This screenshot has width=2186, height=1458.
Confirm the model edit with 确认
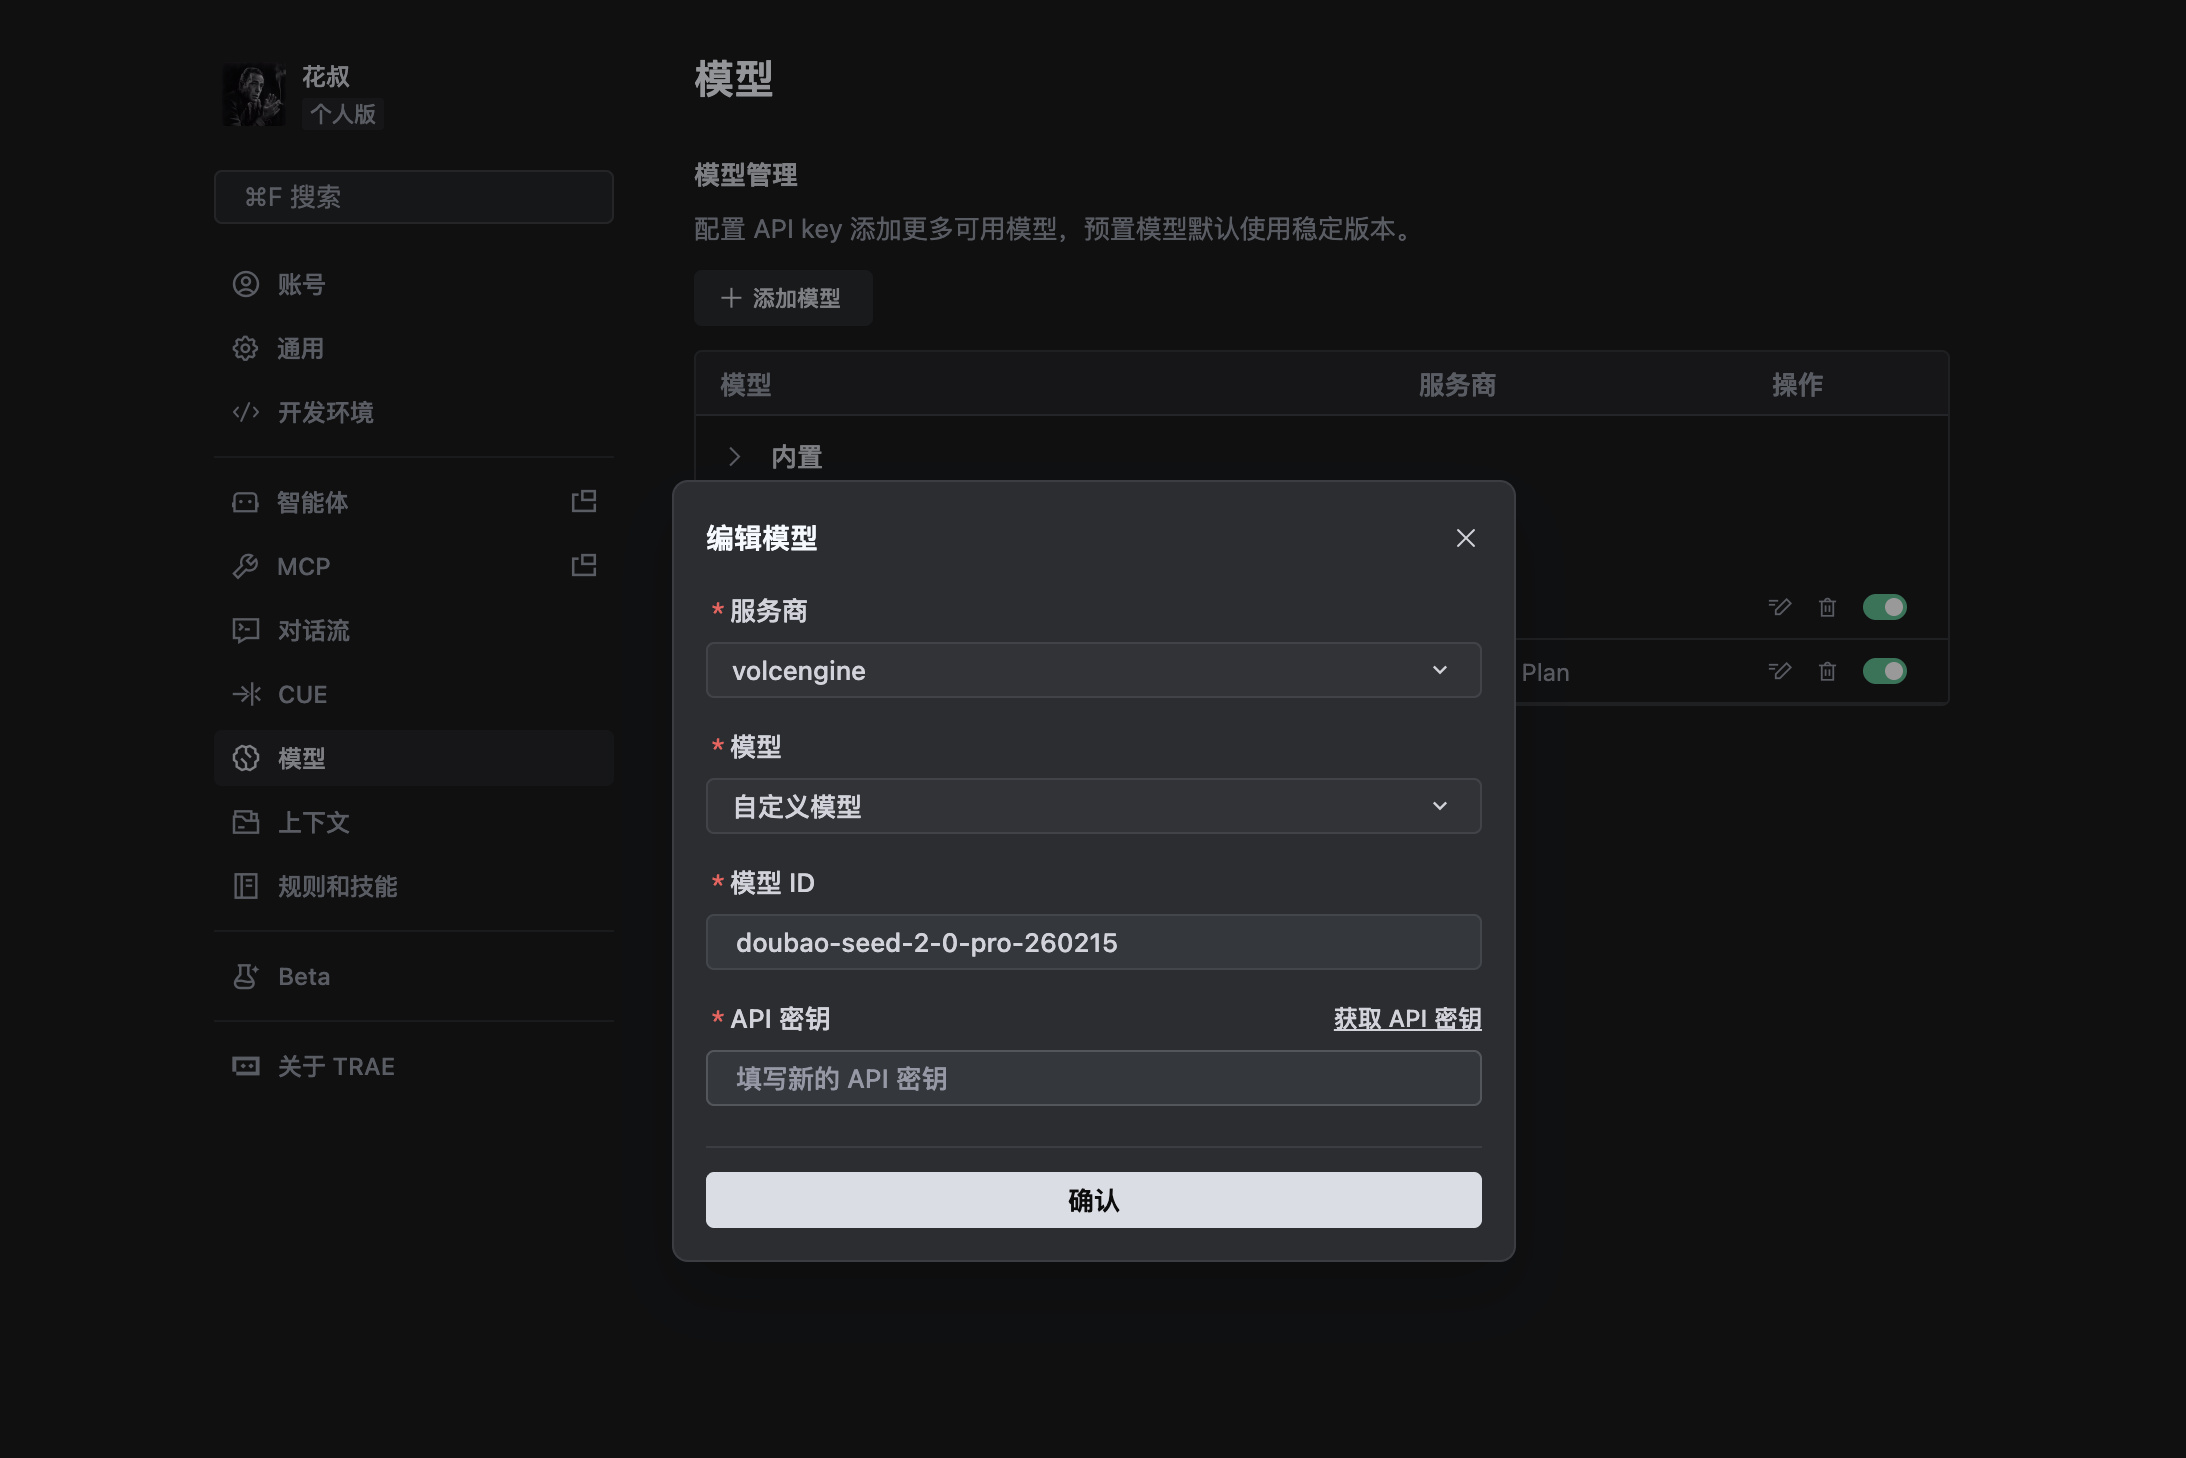[1092, 1200]
